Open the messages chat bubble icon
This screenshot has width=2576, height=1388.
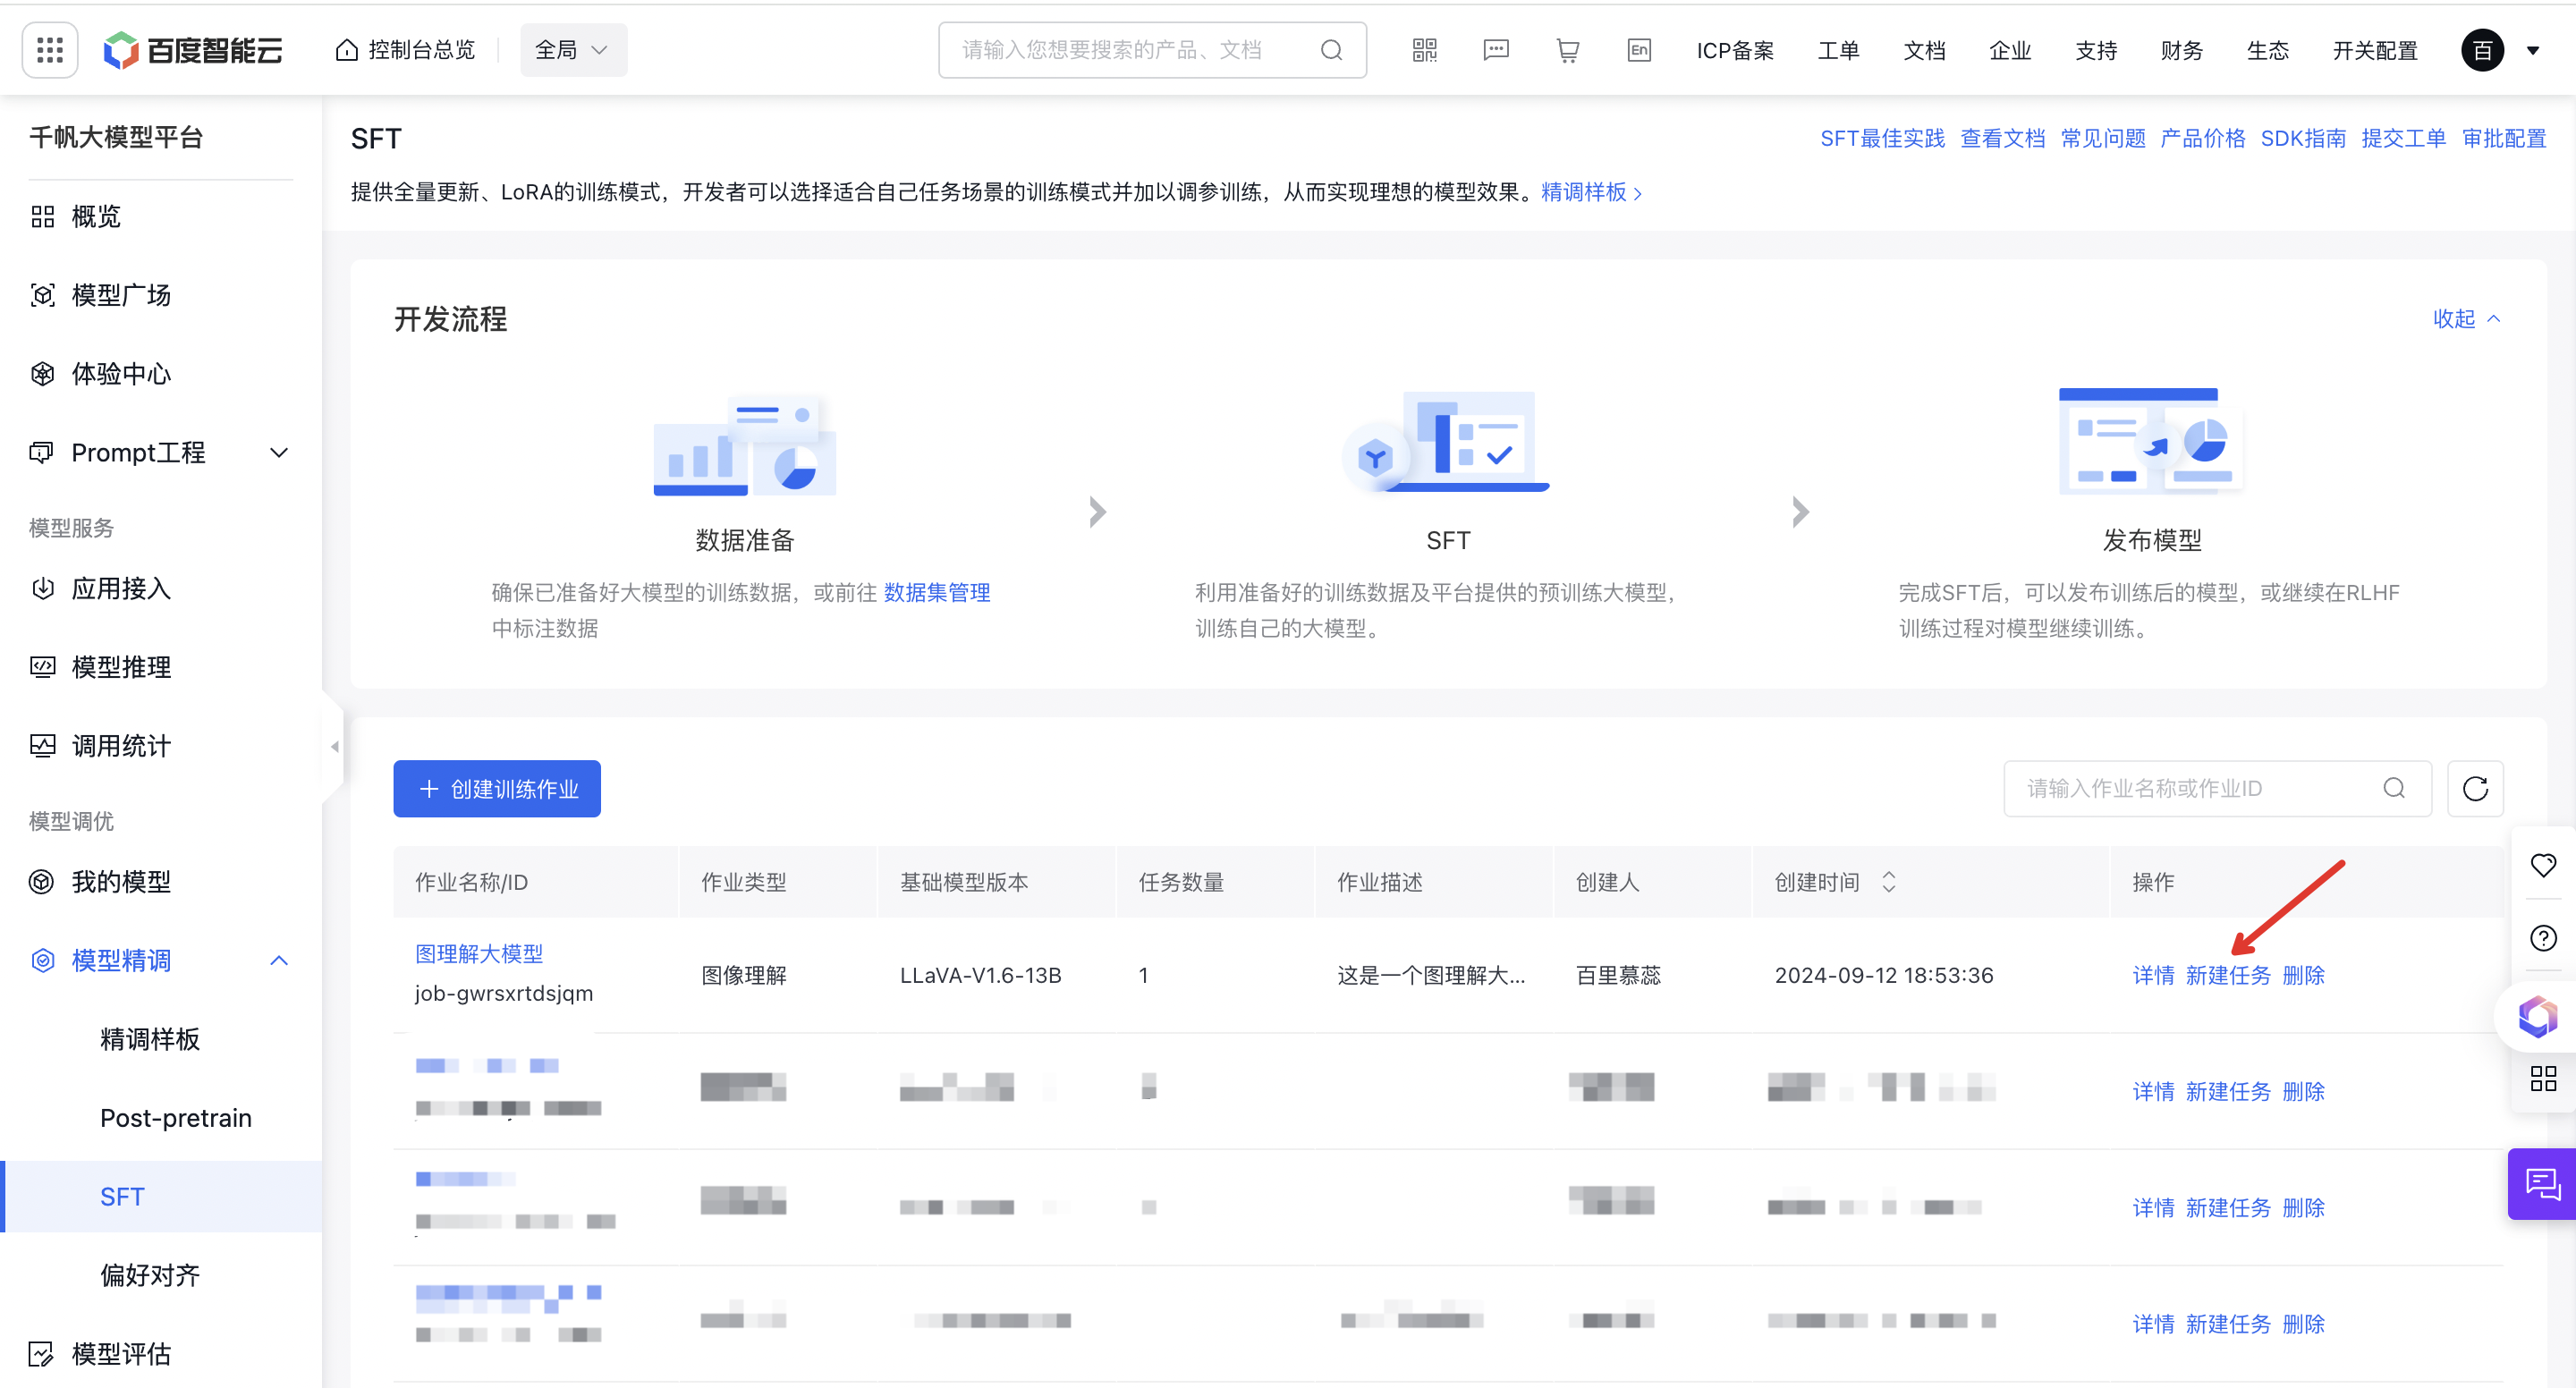point(1496,49)
